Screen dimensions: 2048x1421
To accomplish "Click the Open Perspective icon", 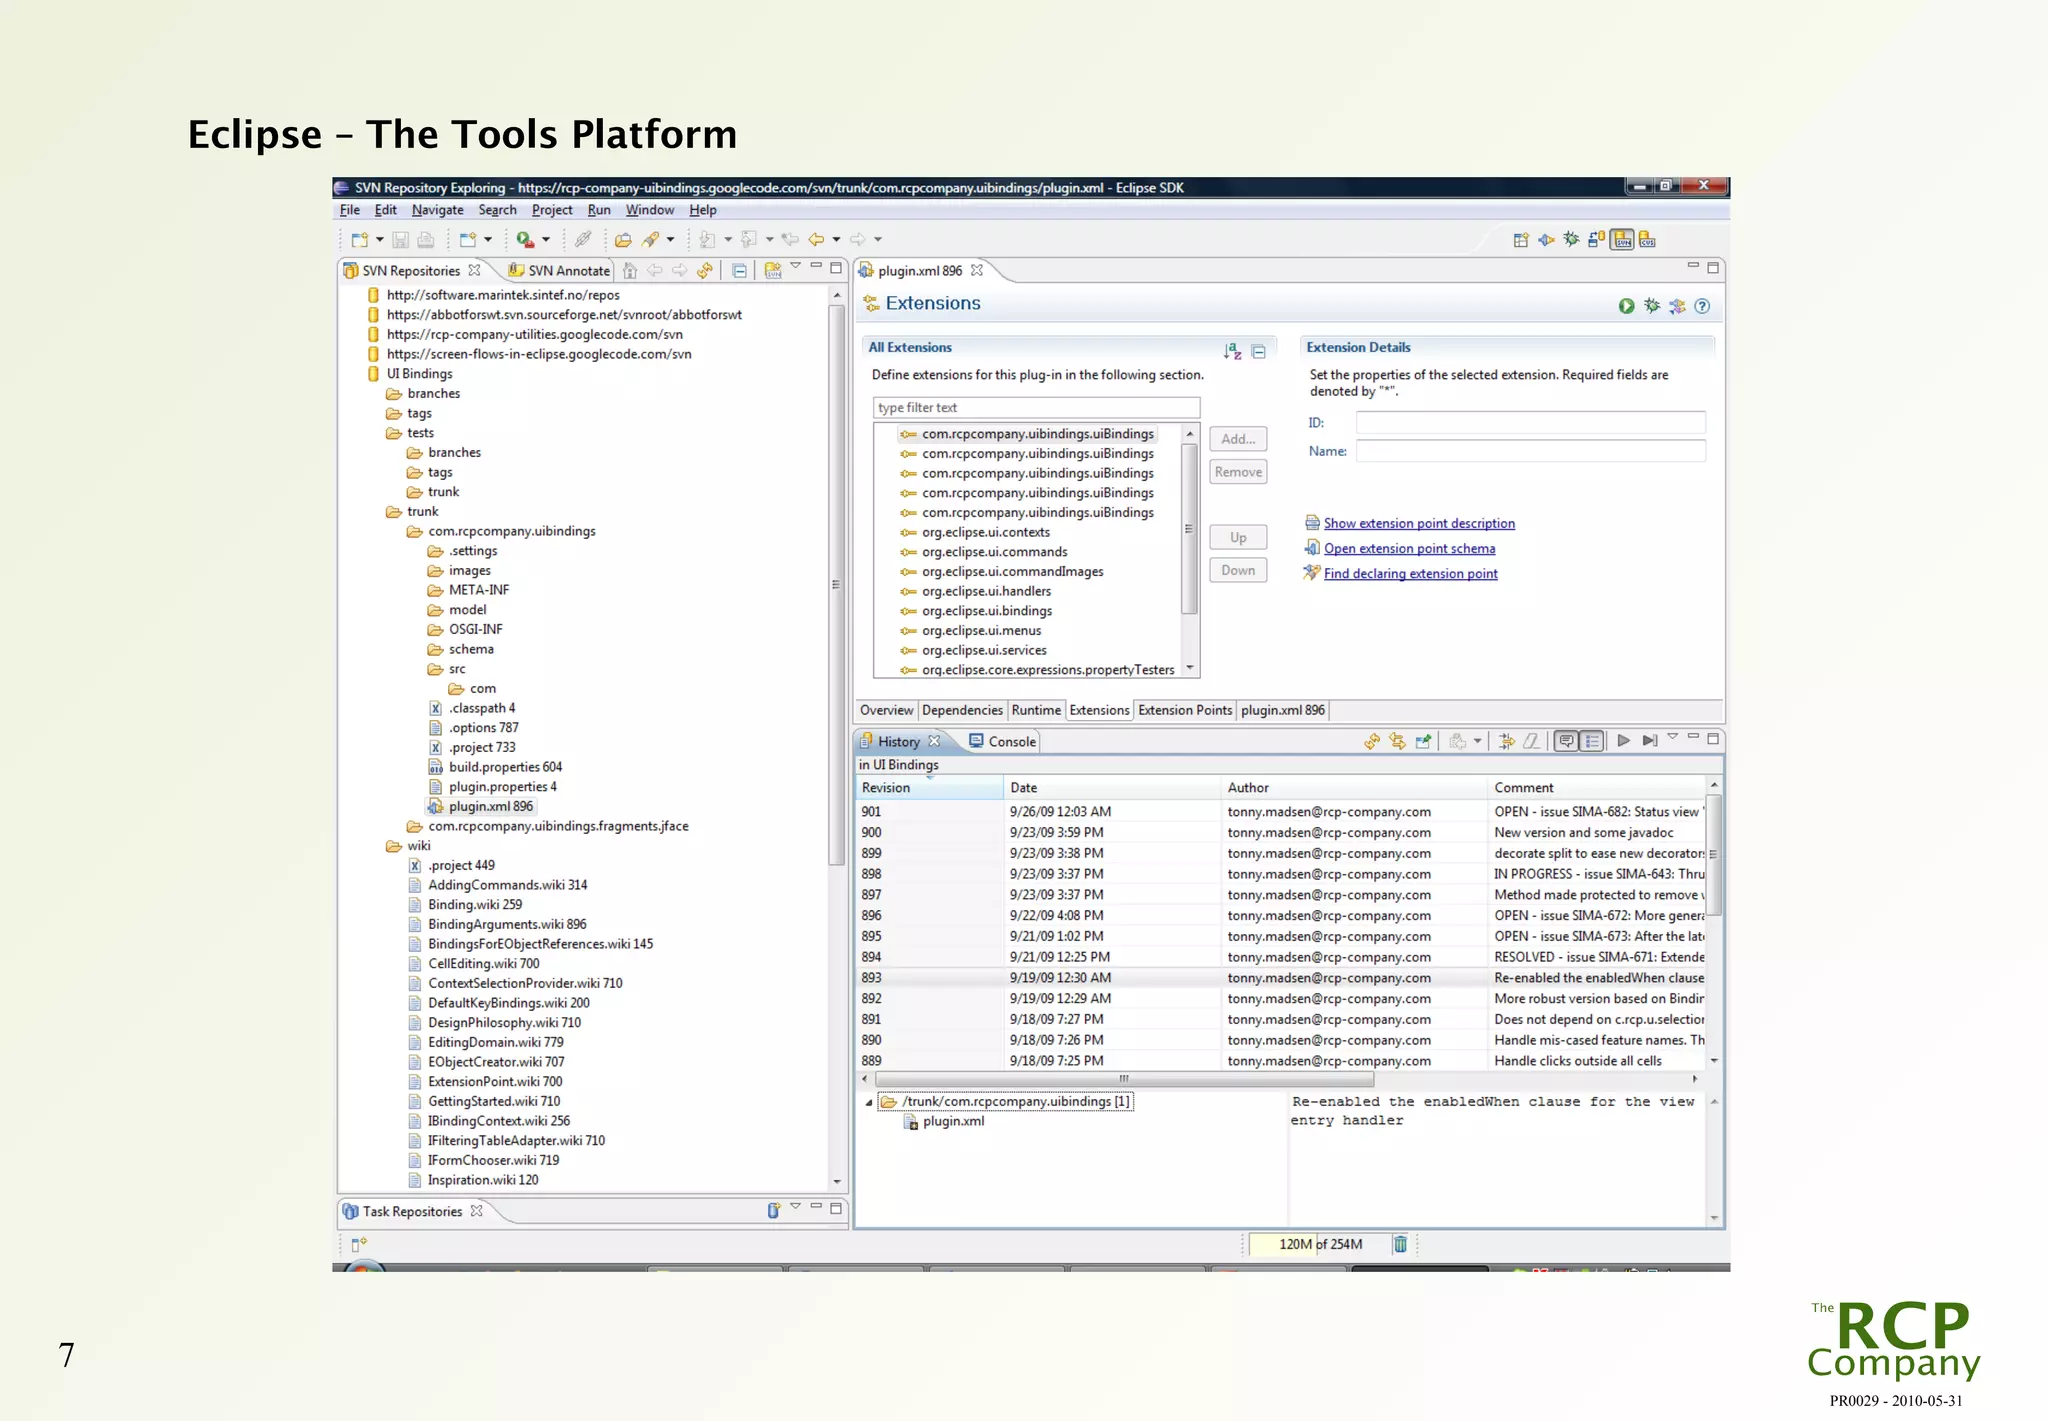I will [1521, 240].
